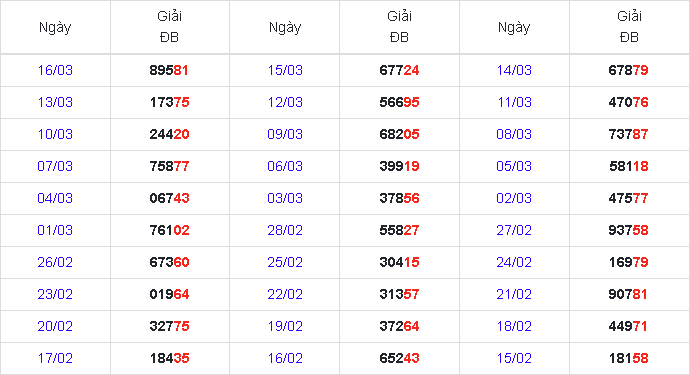Screen dimensions: 690x375
Task: Click the 15/03 date link
Action: click(285, 70)
